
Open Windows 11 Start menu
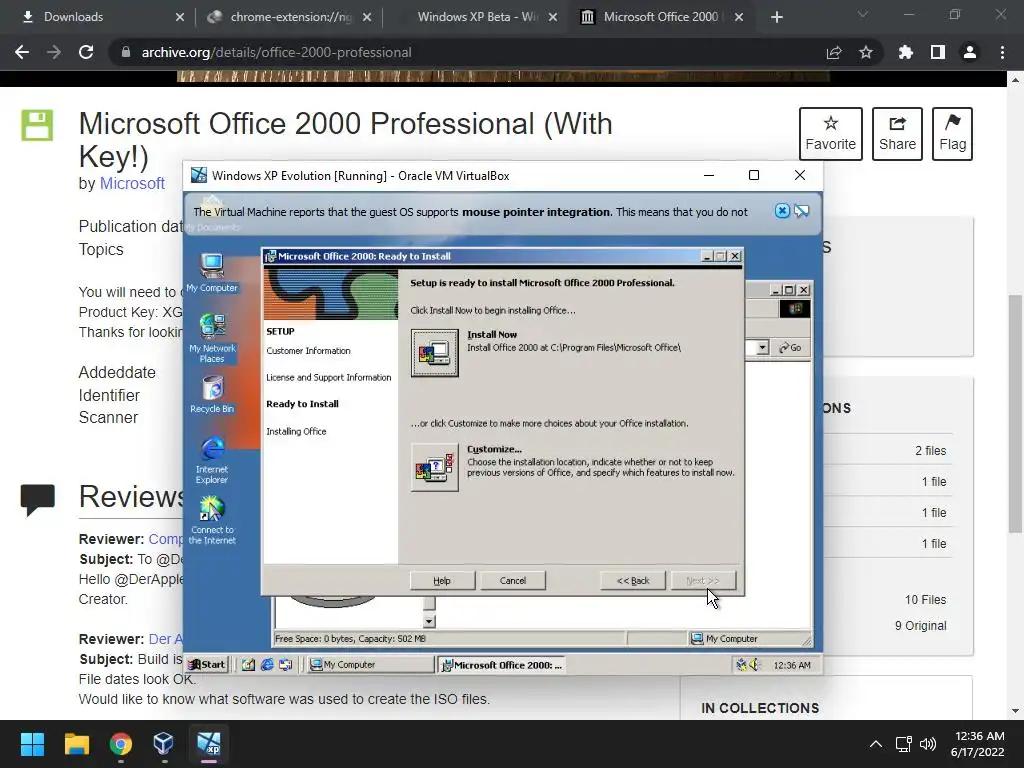(32, 744)
